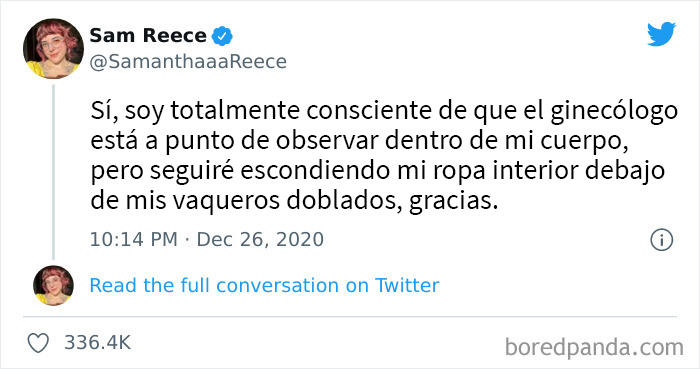Open the Sam Reece display name
This screenshot has height=369, width=700.
148,35
